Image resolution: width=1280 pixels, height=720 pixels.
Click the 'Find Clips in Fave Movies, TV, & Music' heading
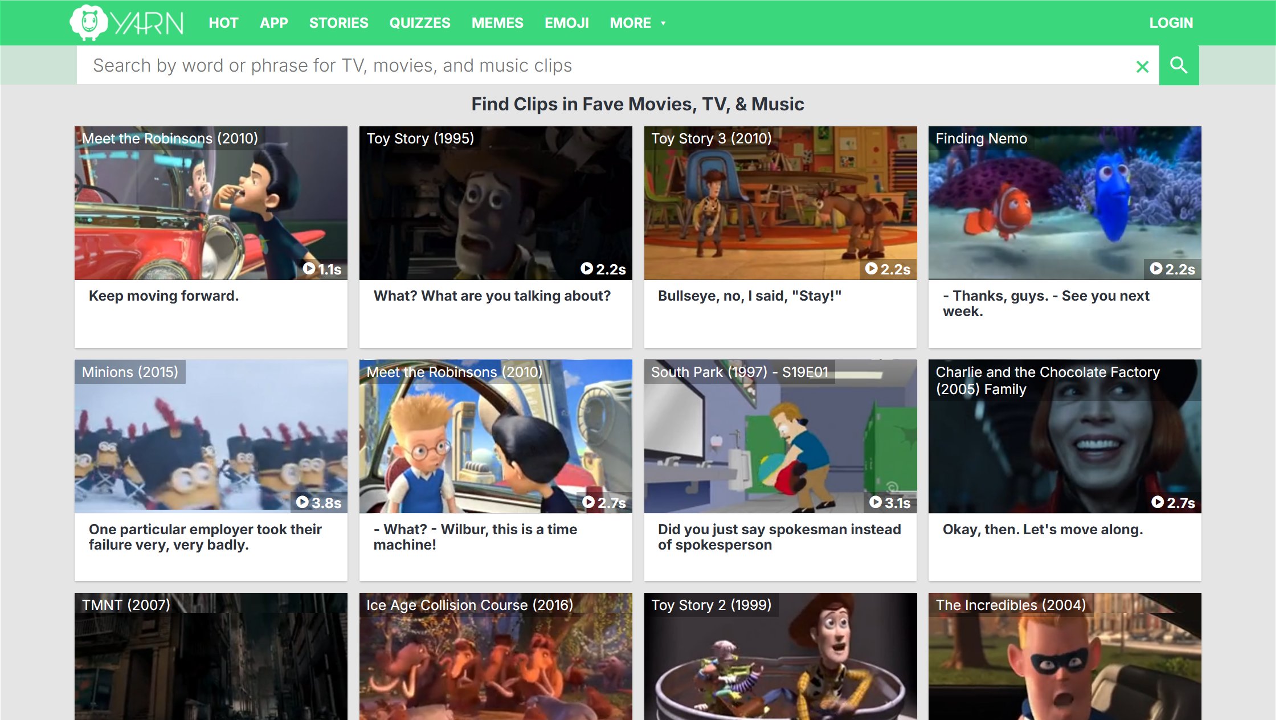638,104
